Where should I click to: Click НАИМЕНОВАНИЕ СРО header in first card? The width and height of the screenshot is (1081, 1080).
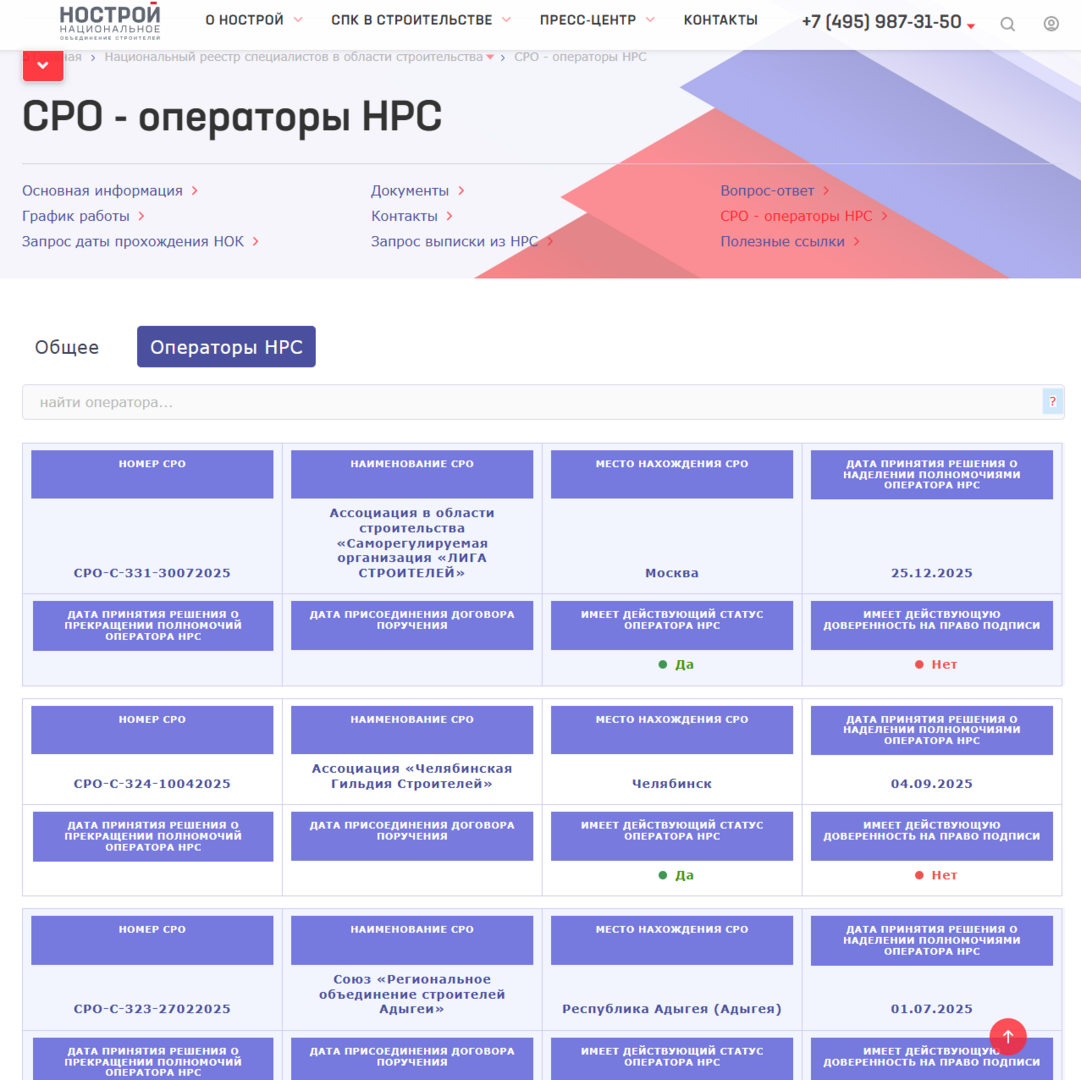[x=412, y=474]
